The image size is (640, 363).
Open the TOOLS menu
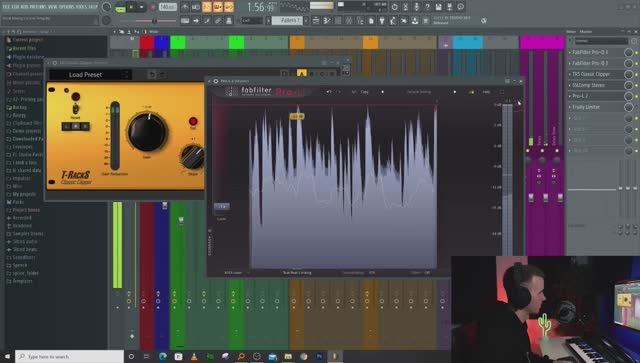(82, 7)
